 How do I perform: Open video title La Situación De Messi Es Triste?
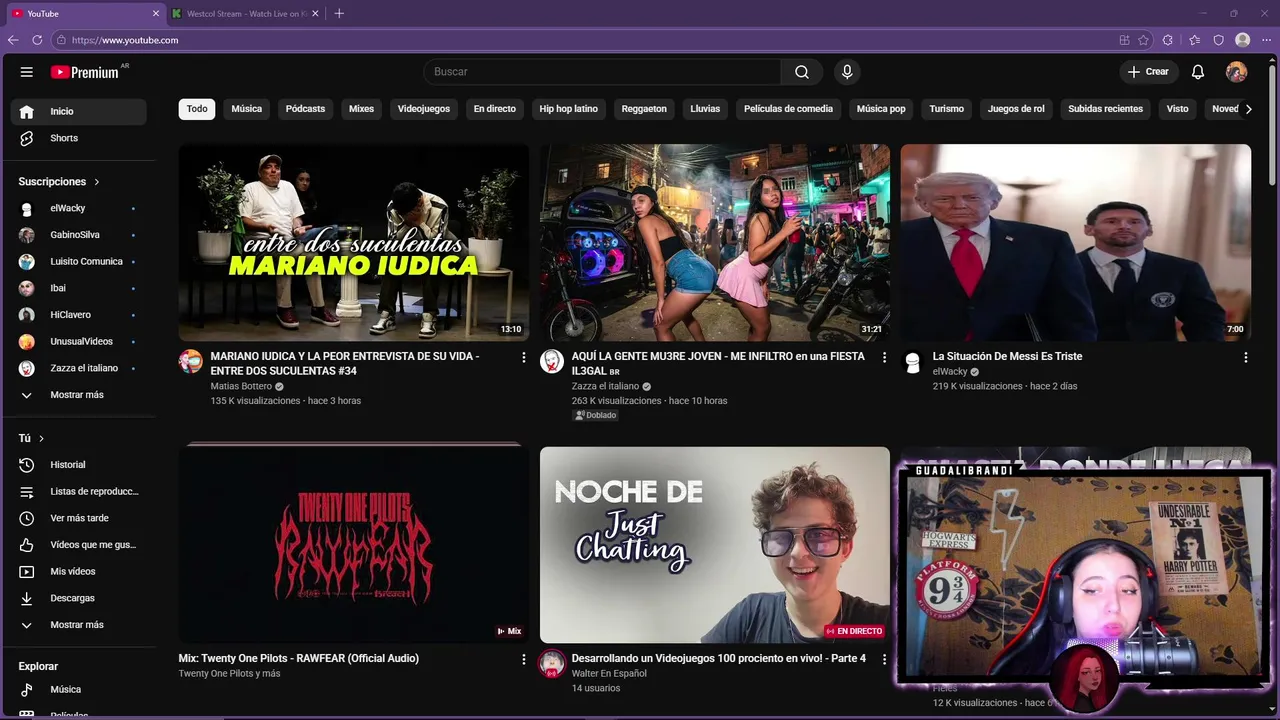coord(1007,356)
